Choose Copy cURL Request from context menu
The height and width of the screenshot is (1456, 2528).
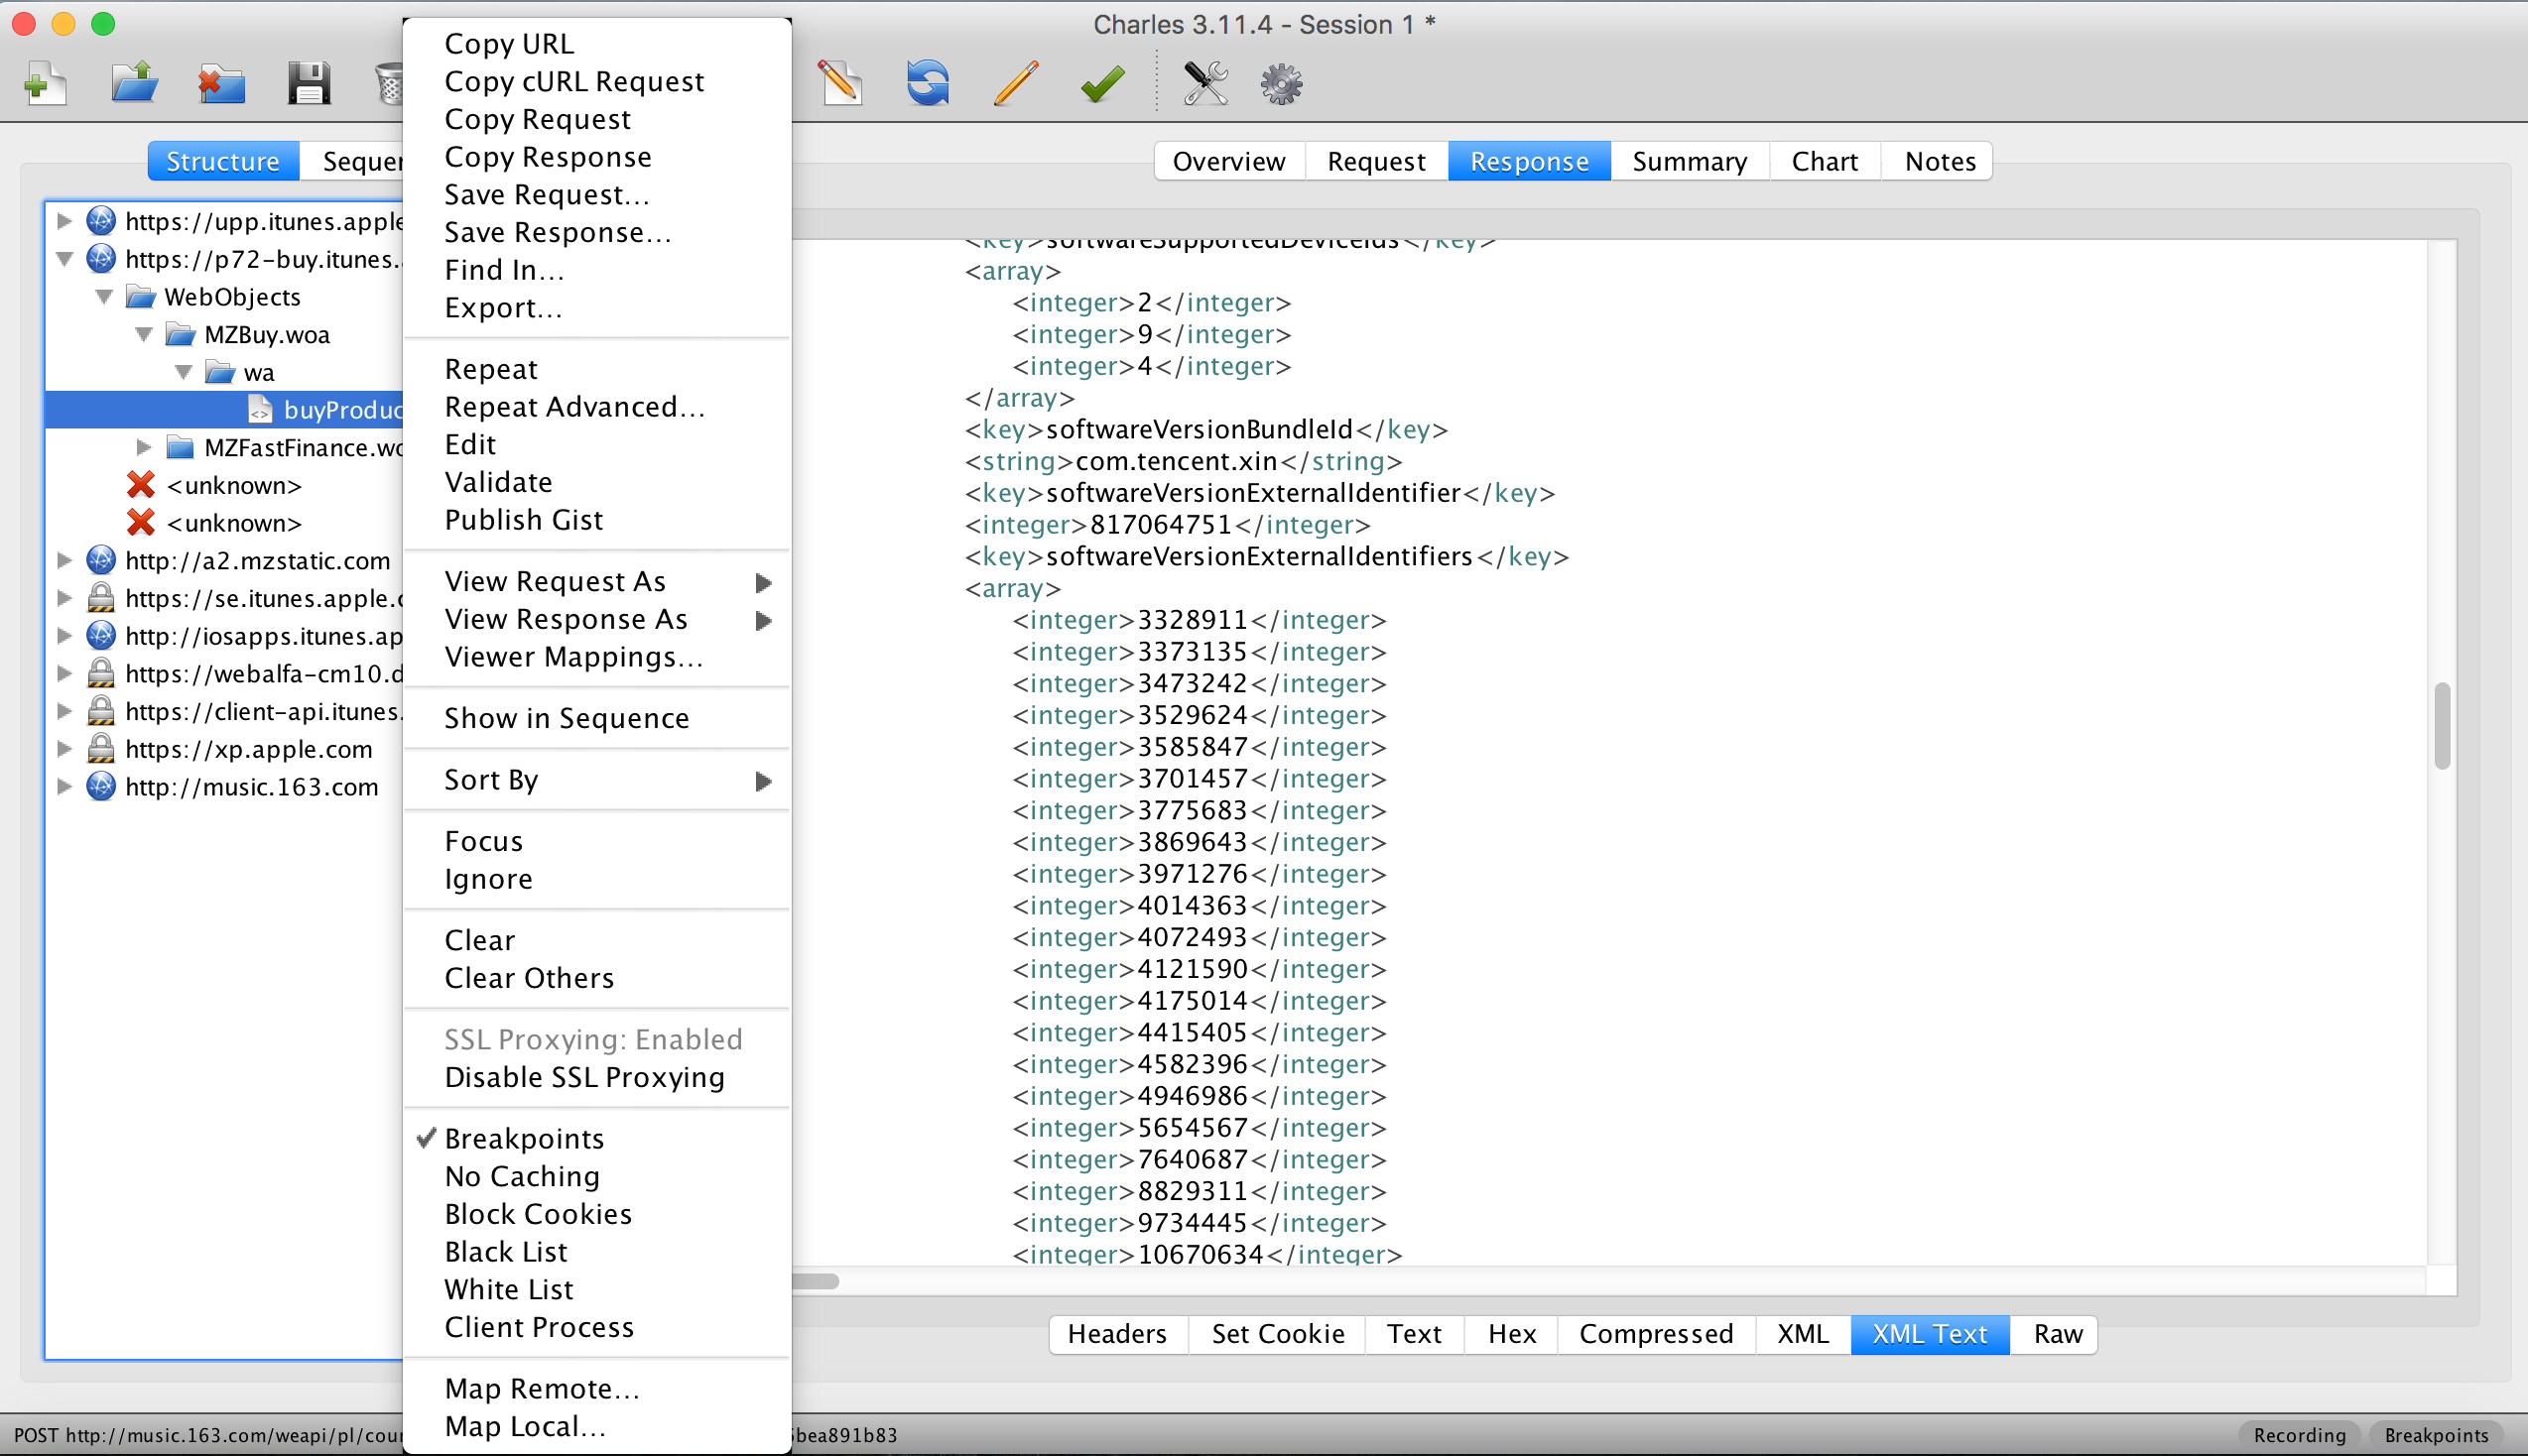[x=574, y=82]
